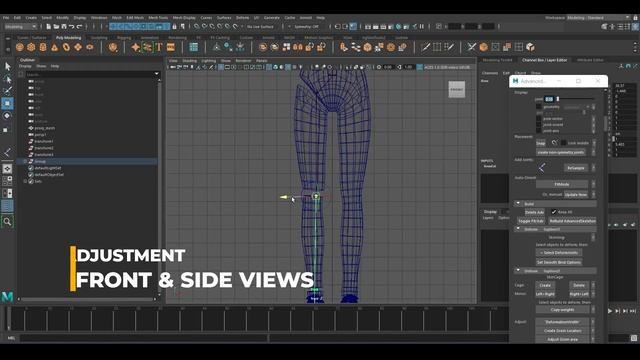Create a polygon plane from the shelf

point(78,47)
